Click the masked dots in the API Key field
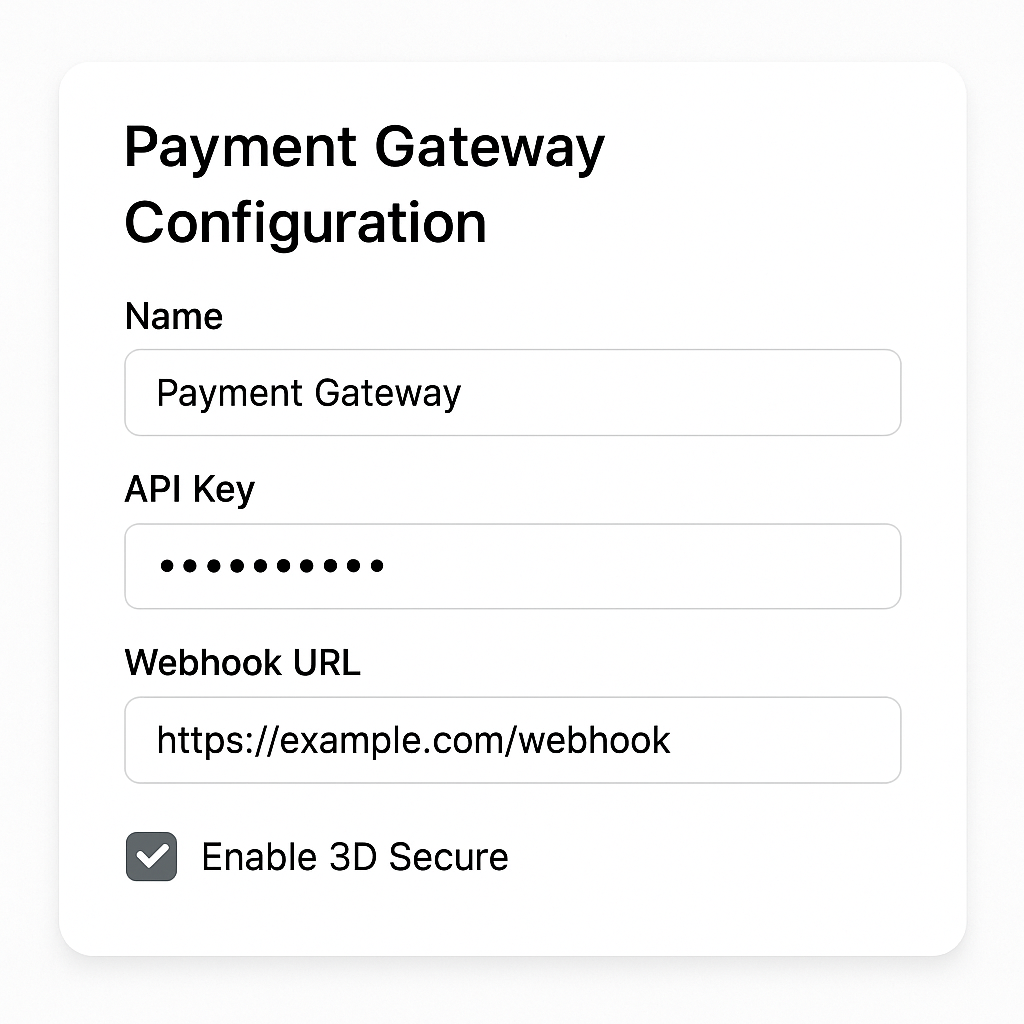1024x1024 pixels. (x=272, y=566)
